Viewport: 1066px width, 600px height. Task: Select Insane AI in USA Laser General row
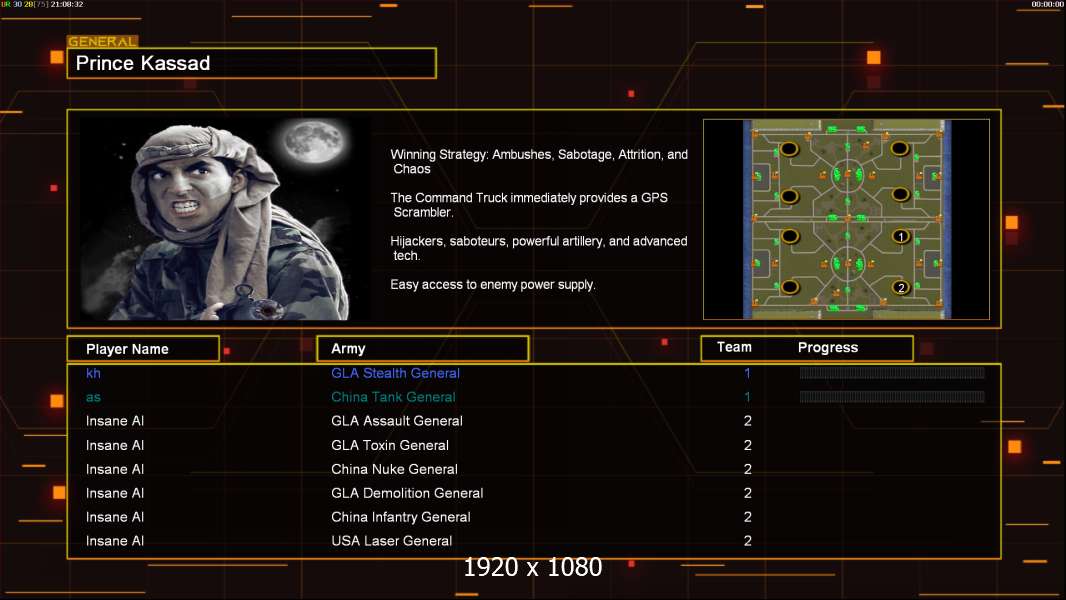coord(115,541)
